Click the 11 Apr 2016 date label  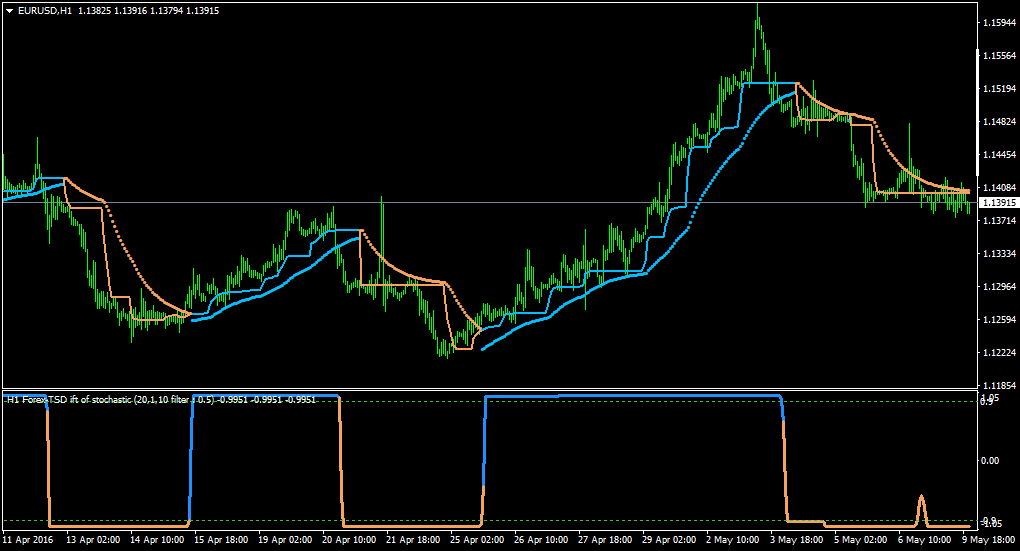tap(29, 539)
